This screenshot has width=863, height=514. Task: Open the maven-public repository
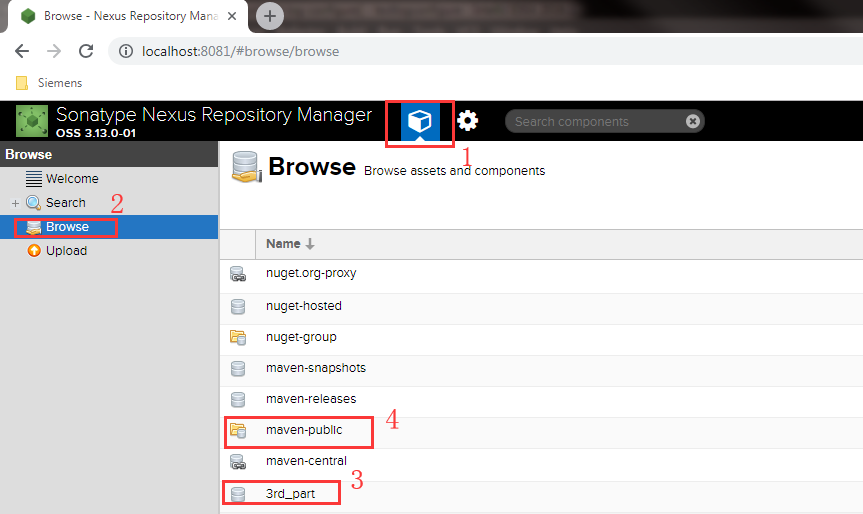304,430
